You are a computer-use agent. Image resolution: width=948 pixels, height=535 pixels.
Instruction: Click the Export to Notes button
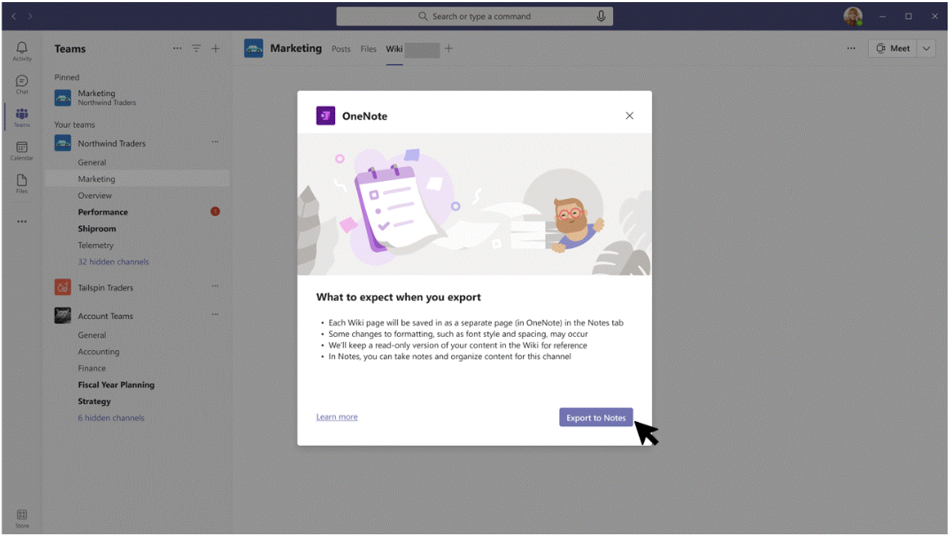(596, 418)
